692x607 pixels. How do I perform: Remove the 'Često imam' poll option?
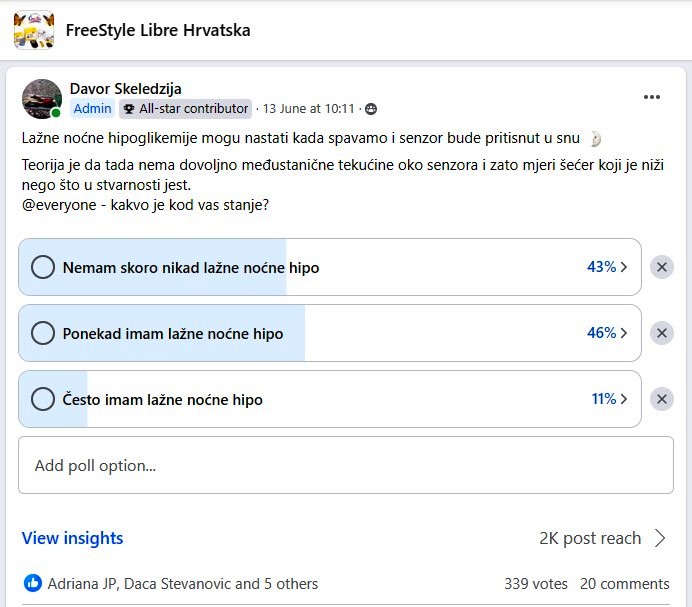(x=662, y=399)
